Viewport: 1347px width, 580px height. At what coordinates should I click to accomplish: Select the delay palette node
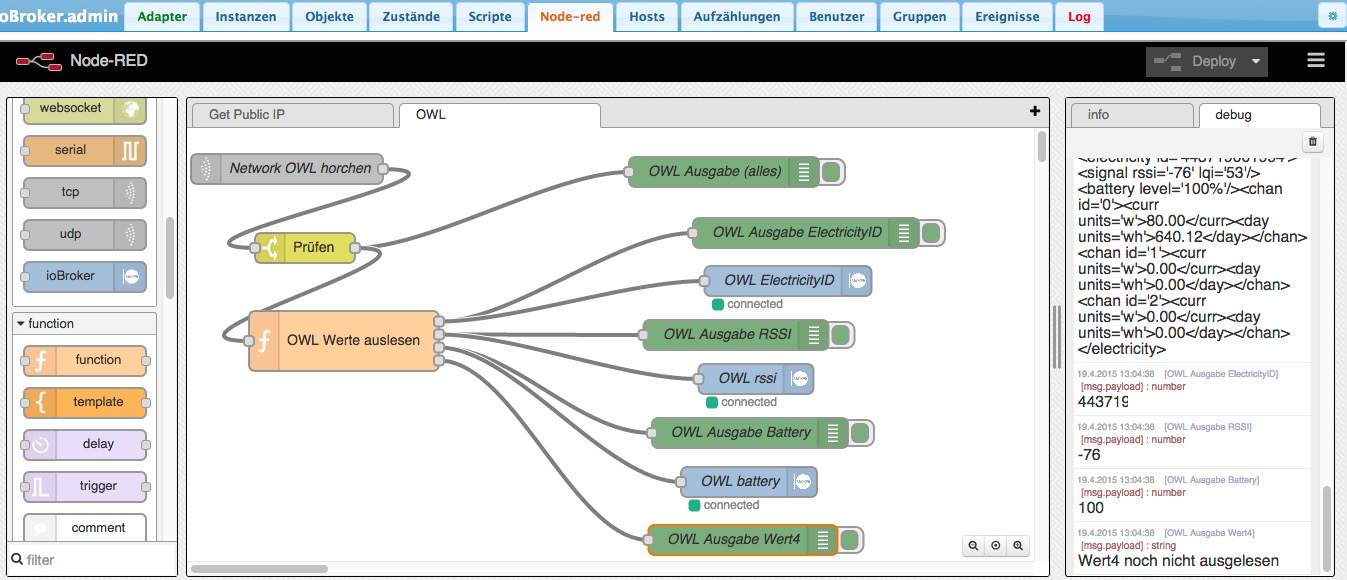(x=84, y=445)
